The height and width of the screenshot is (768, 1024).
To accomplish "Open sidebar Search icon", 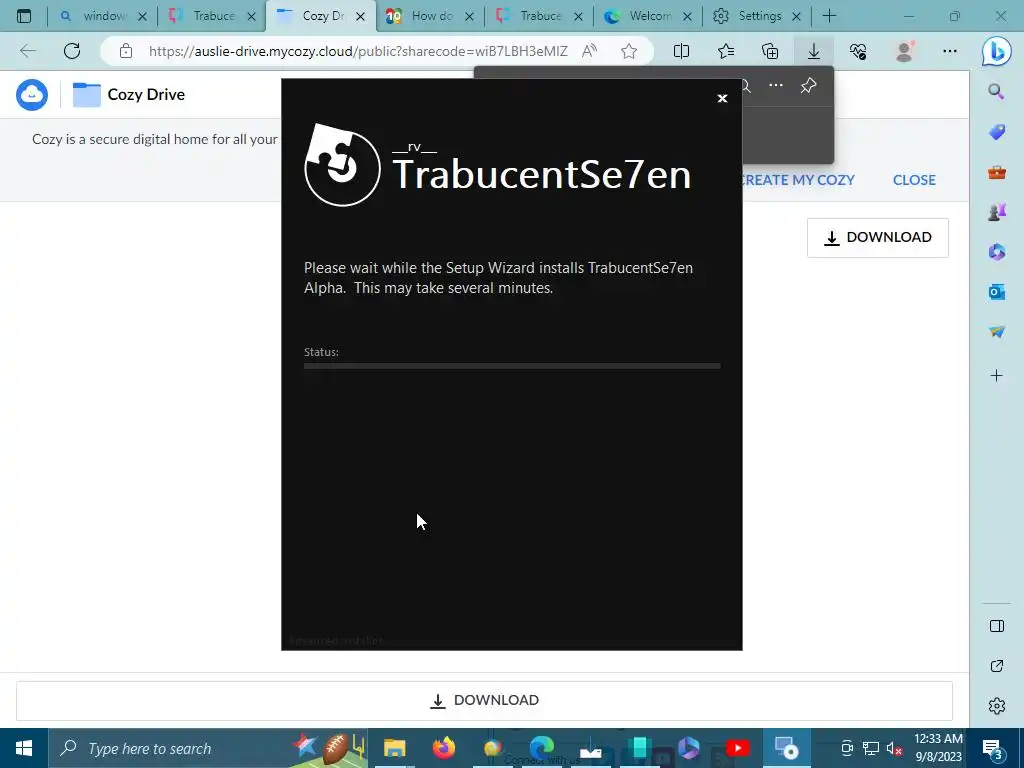I will coord(996,91).
